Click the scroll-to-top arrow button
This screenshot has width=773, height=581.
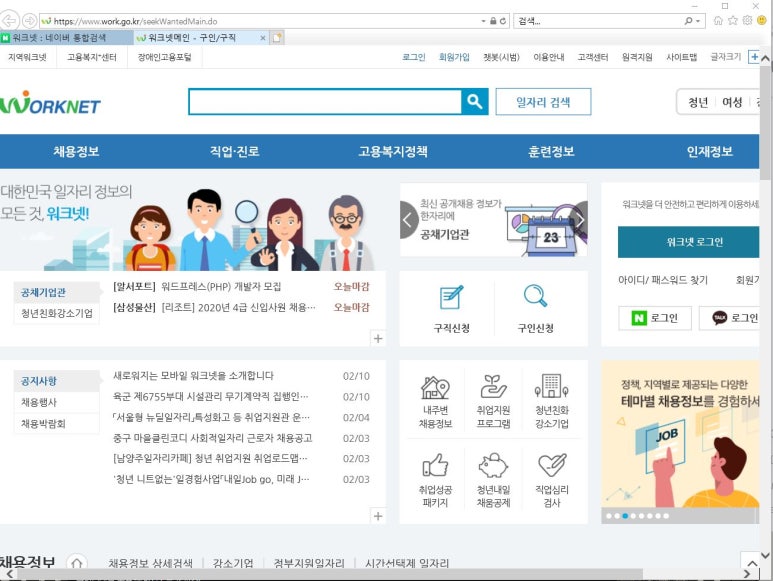click(x=752, y=563)
